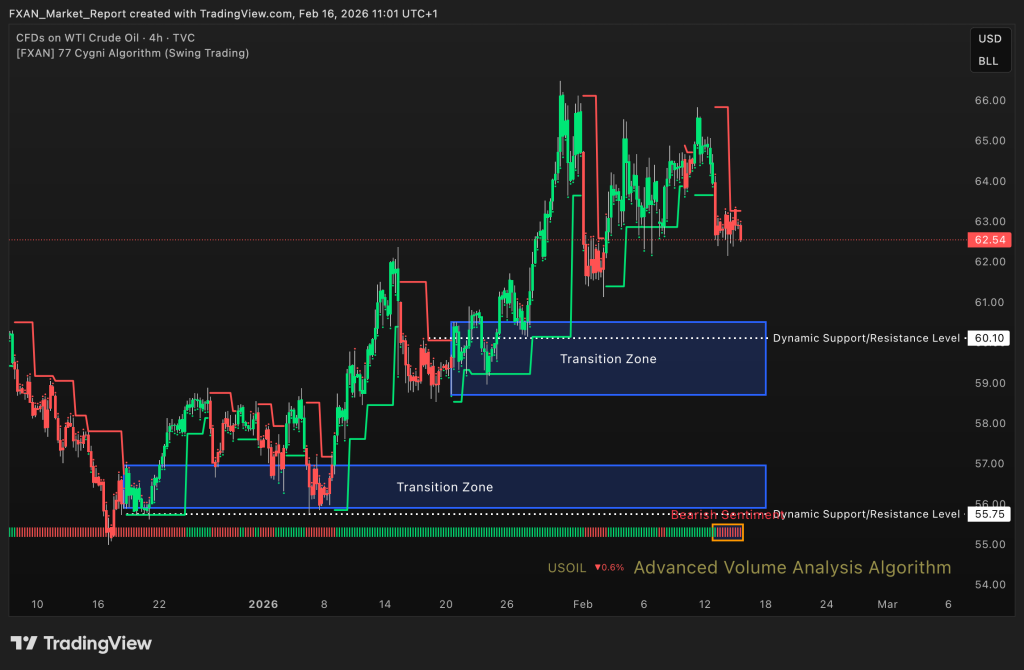This screenshot has height=670, width=1024.
Task: Click the upper Dynamic Support/Resistance Level label
Action: coord(866,338)
